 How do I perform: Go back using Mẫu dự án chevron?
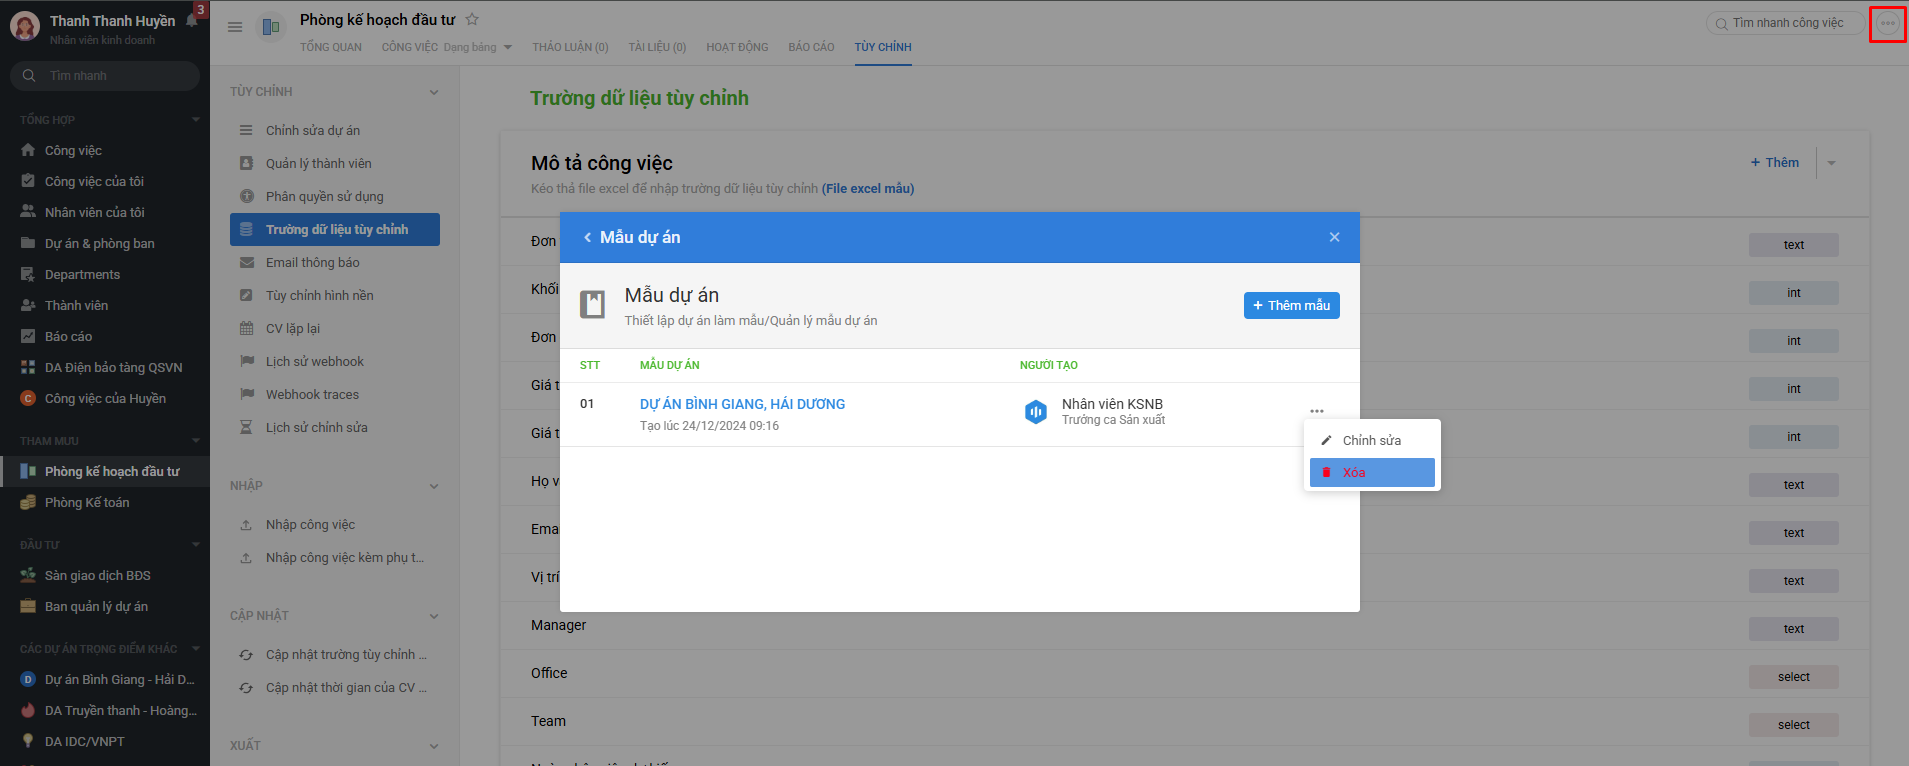coord(587,237)
